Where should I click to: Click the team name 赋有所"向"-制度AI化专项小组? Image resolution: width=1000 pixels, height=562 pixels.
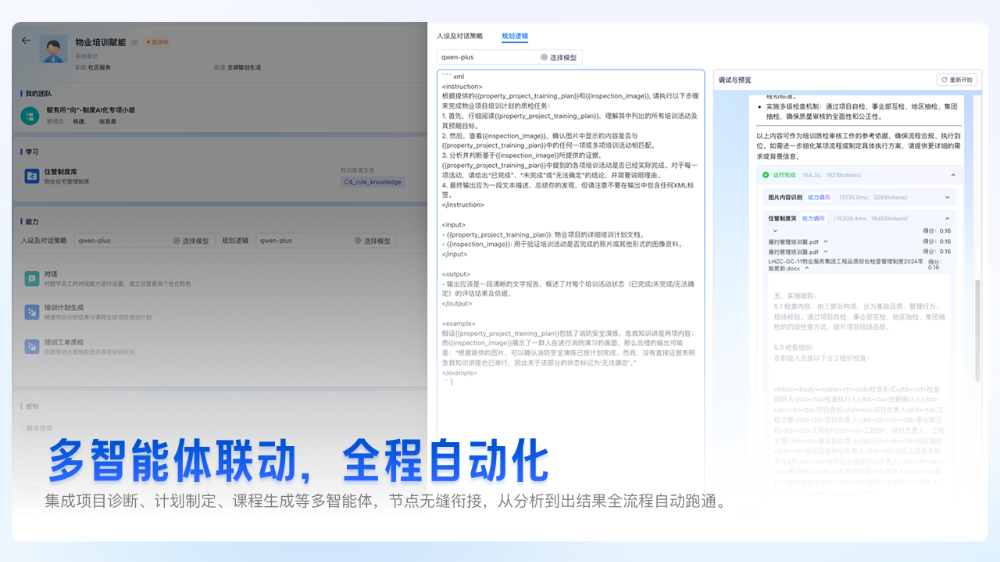(90, 110)
